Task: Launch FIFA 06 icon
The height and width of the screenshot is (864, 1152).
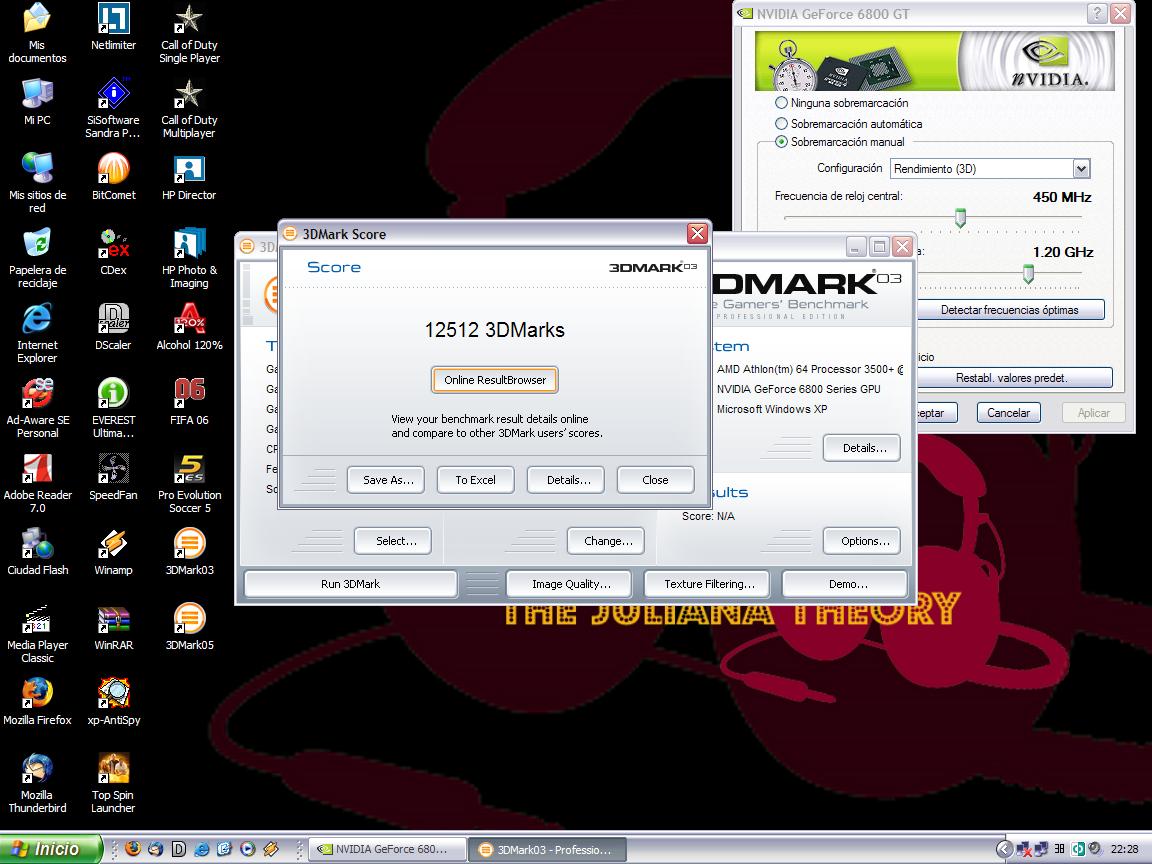Action: [x=189, y=402]
